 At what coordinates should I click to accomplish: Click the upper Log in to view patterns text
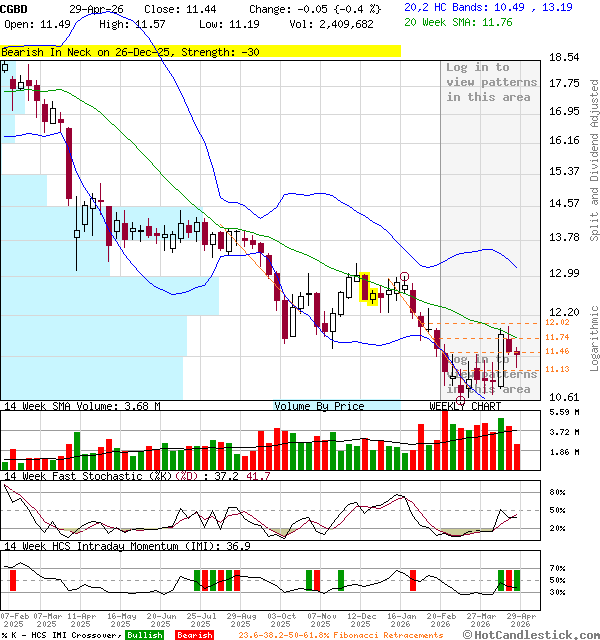(x=491, y=82)
